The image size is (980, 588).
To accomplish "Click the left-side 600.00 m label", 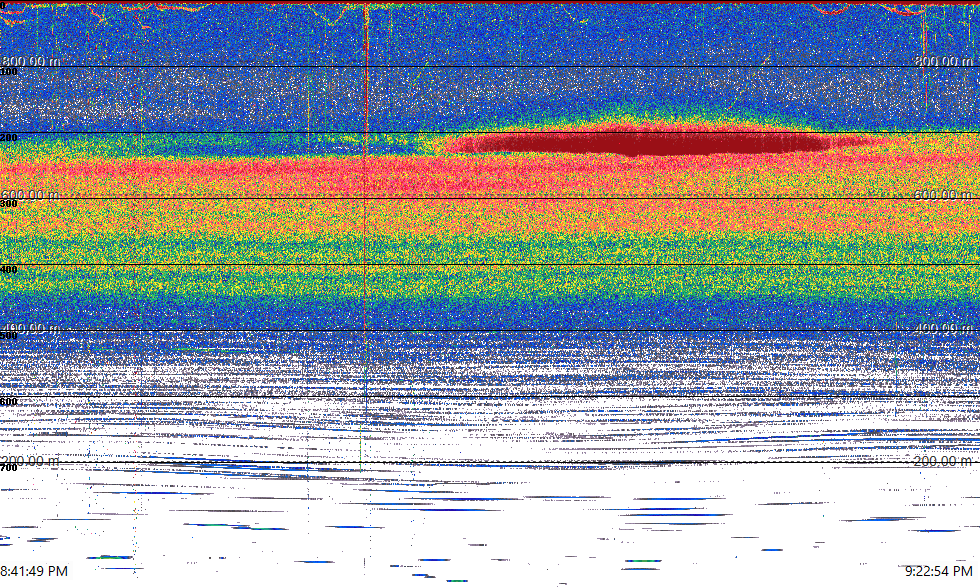I will (31, 194).
